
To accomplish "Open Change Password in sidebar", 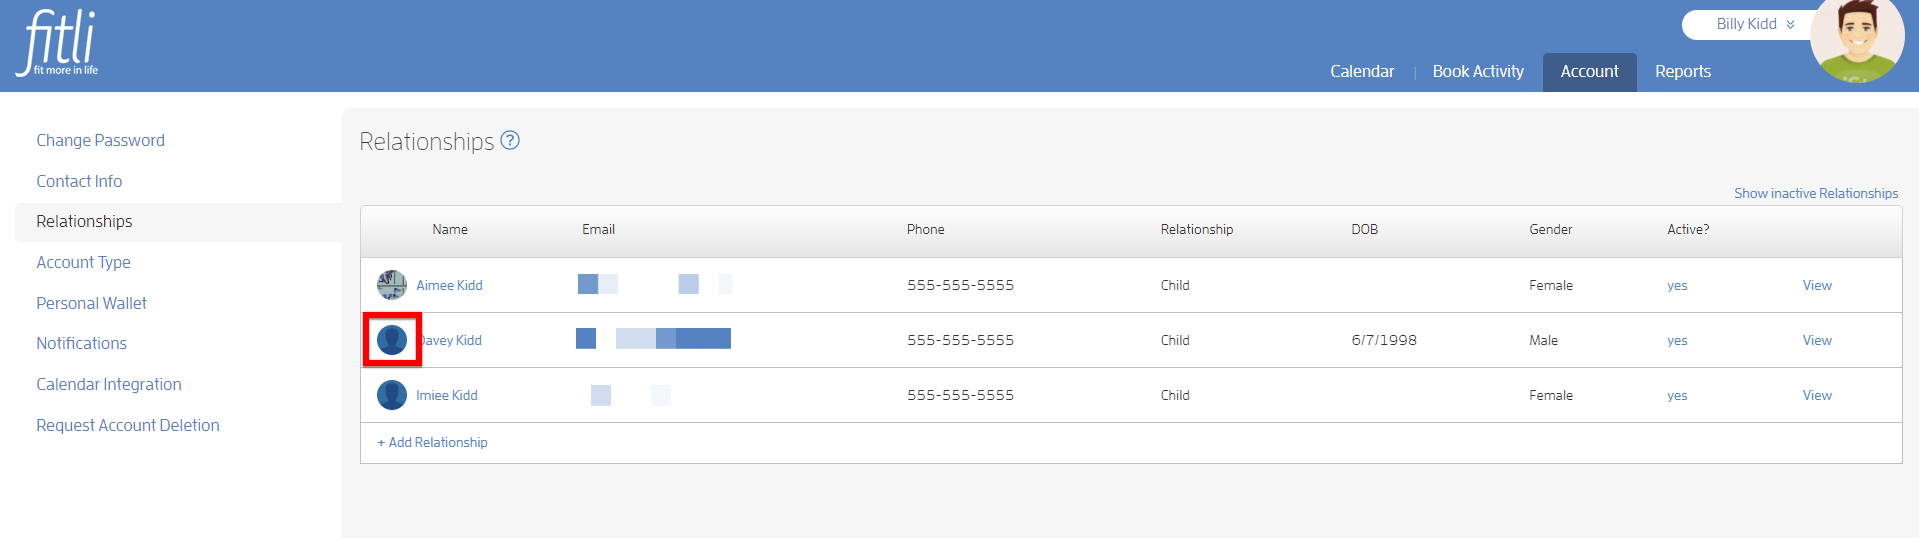I will click(100, 140).
